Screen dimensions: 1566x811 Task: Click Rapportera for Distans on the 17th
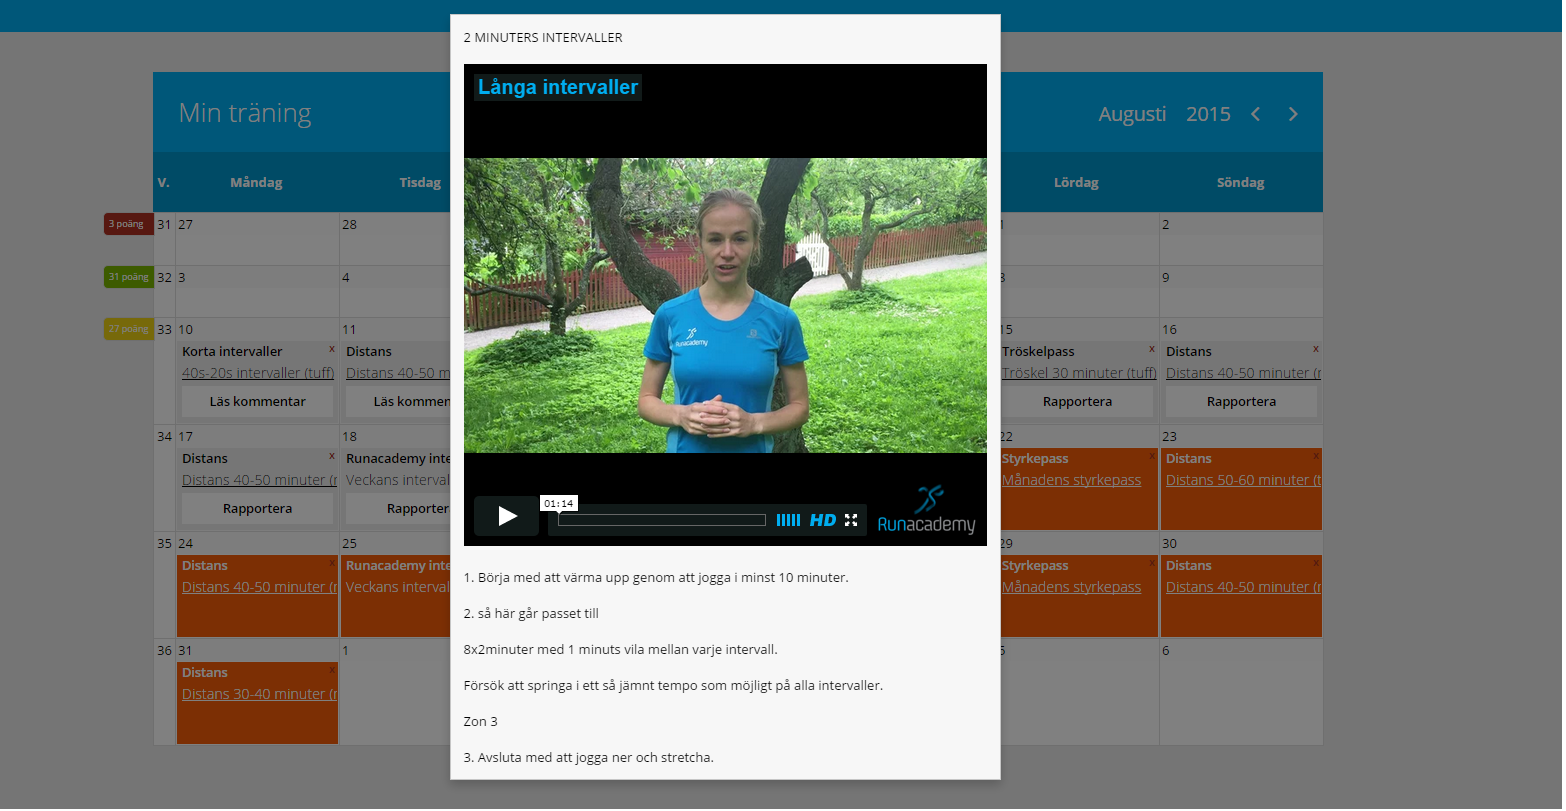click(x=257, y=509)
